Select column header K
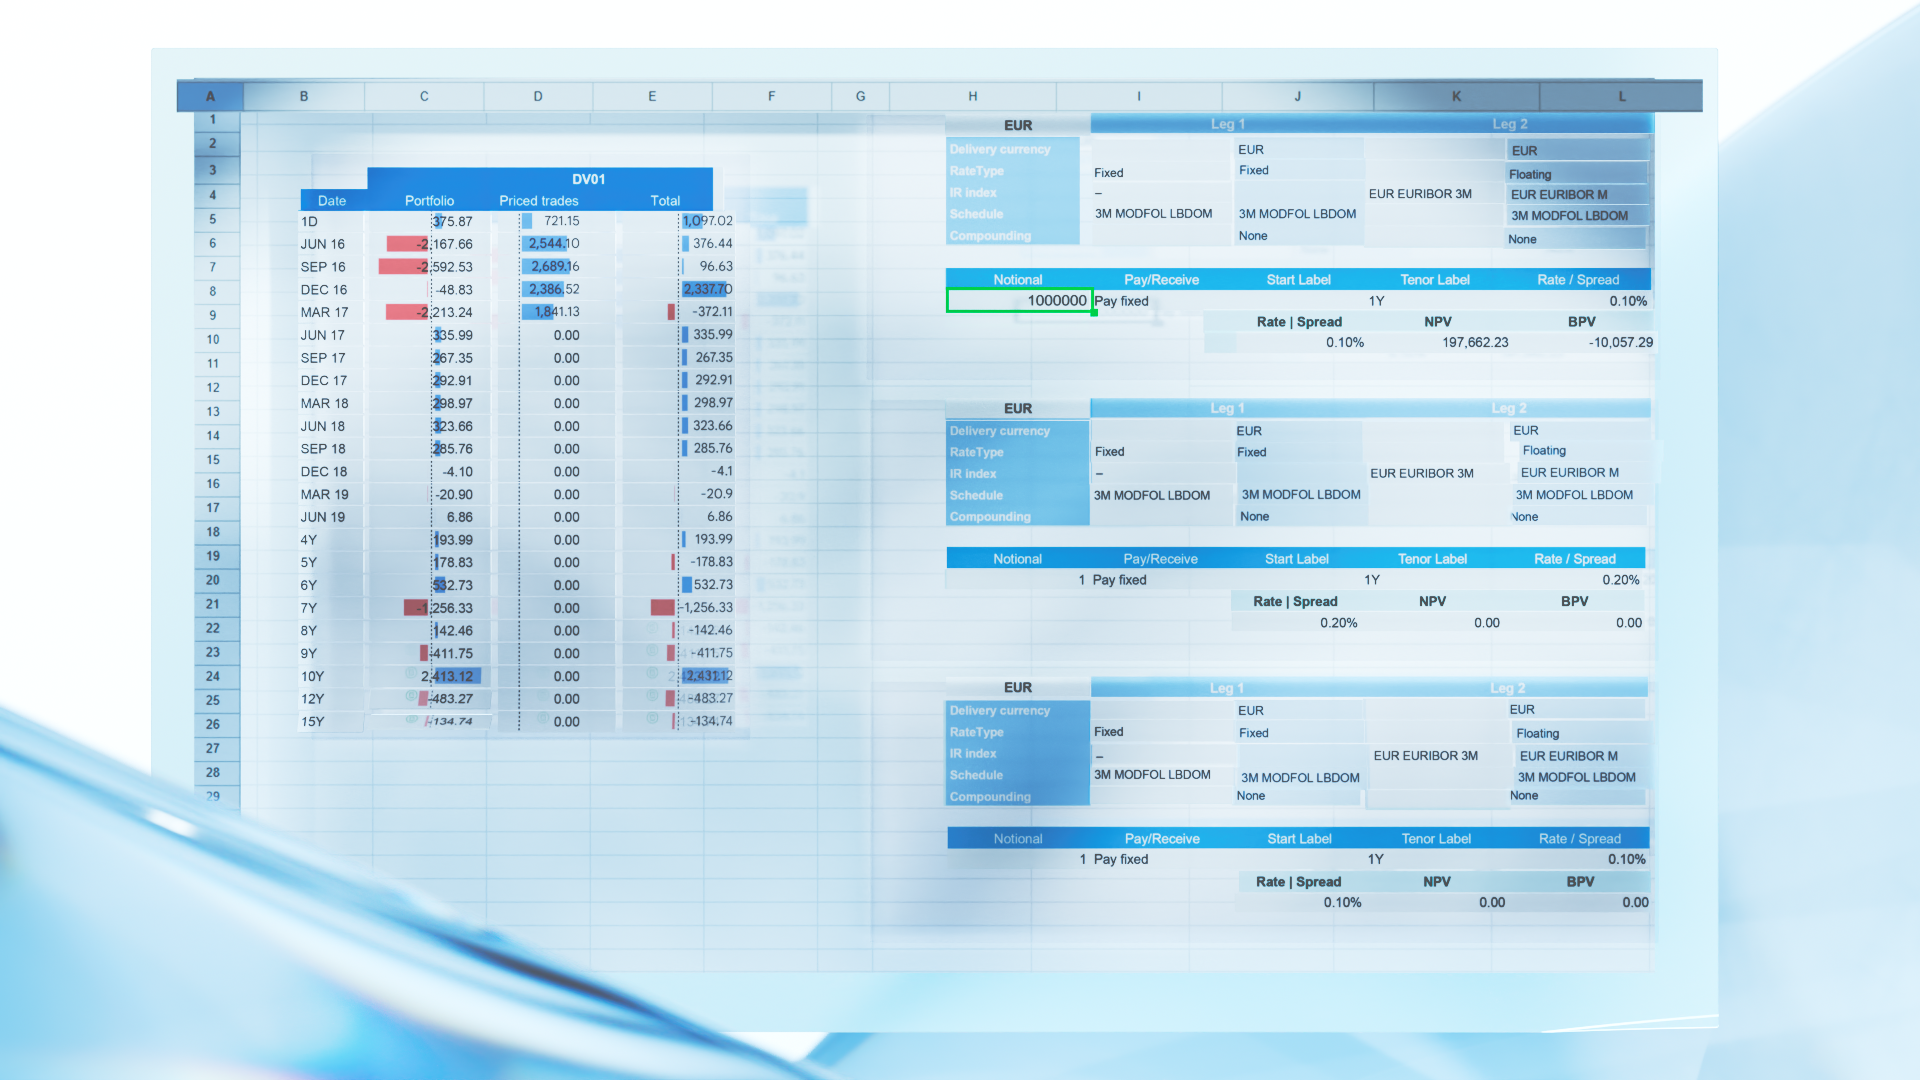The height and width of the screenshot is (1080, 1920). tap(1456, 97)
